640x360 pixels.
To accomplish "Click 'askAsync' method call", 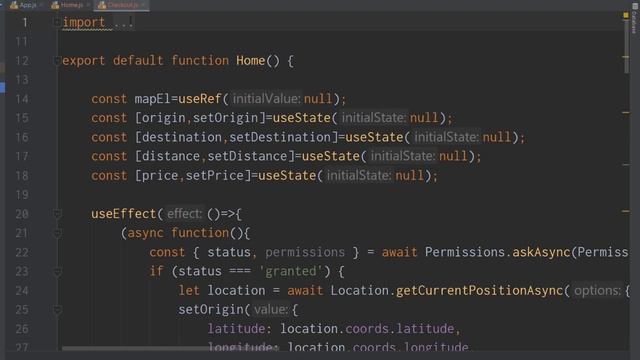I will pos(541,252).
